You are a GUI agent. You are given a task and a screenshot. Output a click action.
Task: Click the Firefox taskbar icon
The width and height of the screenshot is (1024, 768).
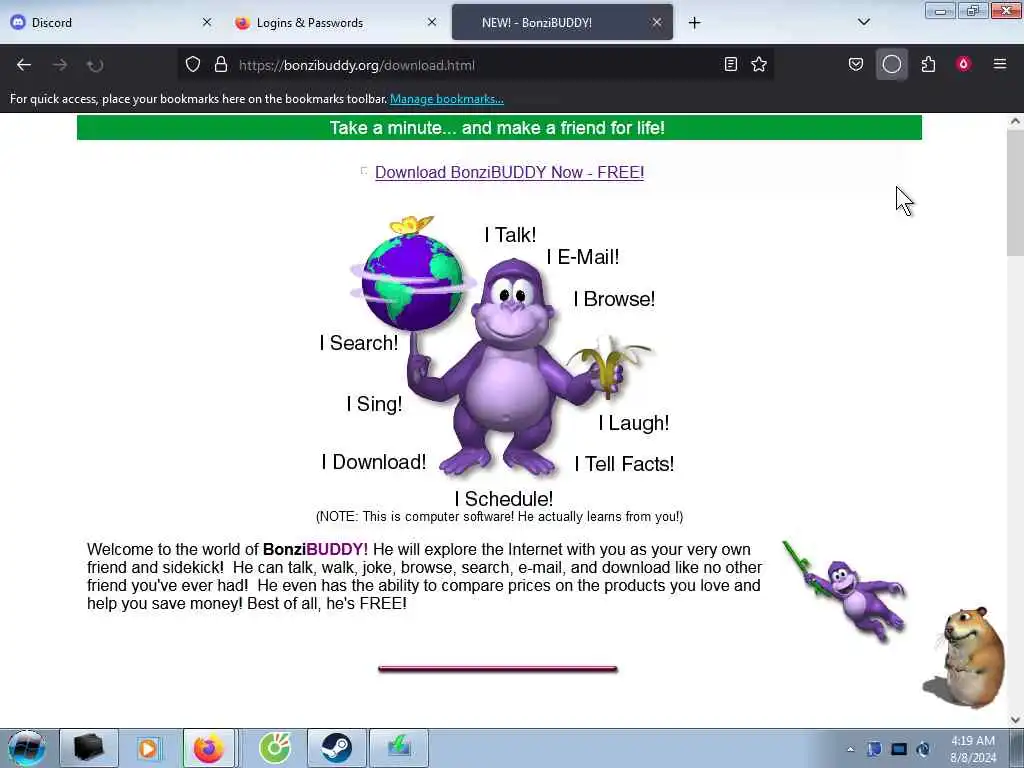pyautogui.click(x=209, y=748)
